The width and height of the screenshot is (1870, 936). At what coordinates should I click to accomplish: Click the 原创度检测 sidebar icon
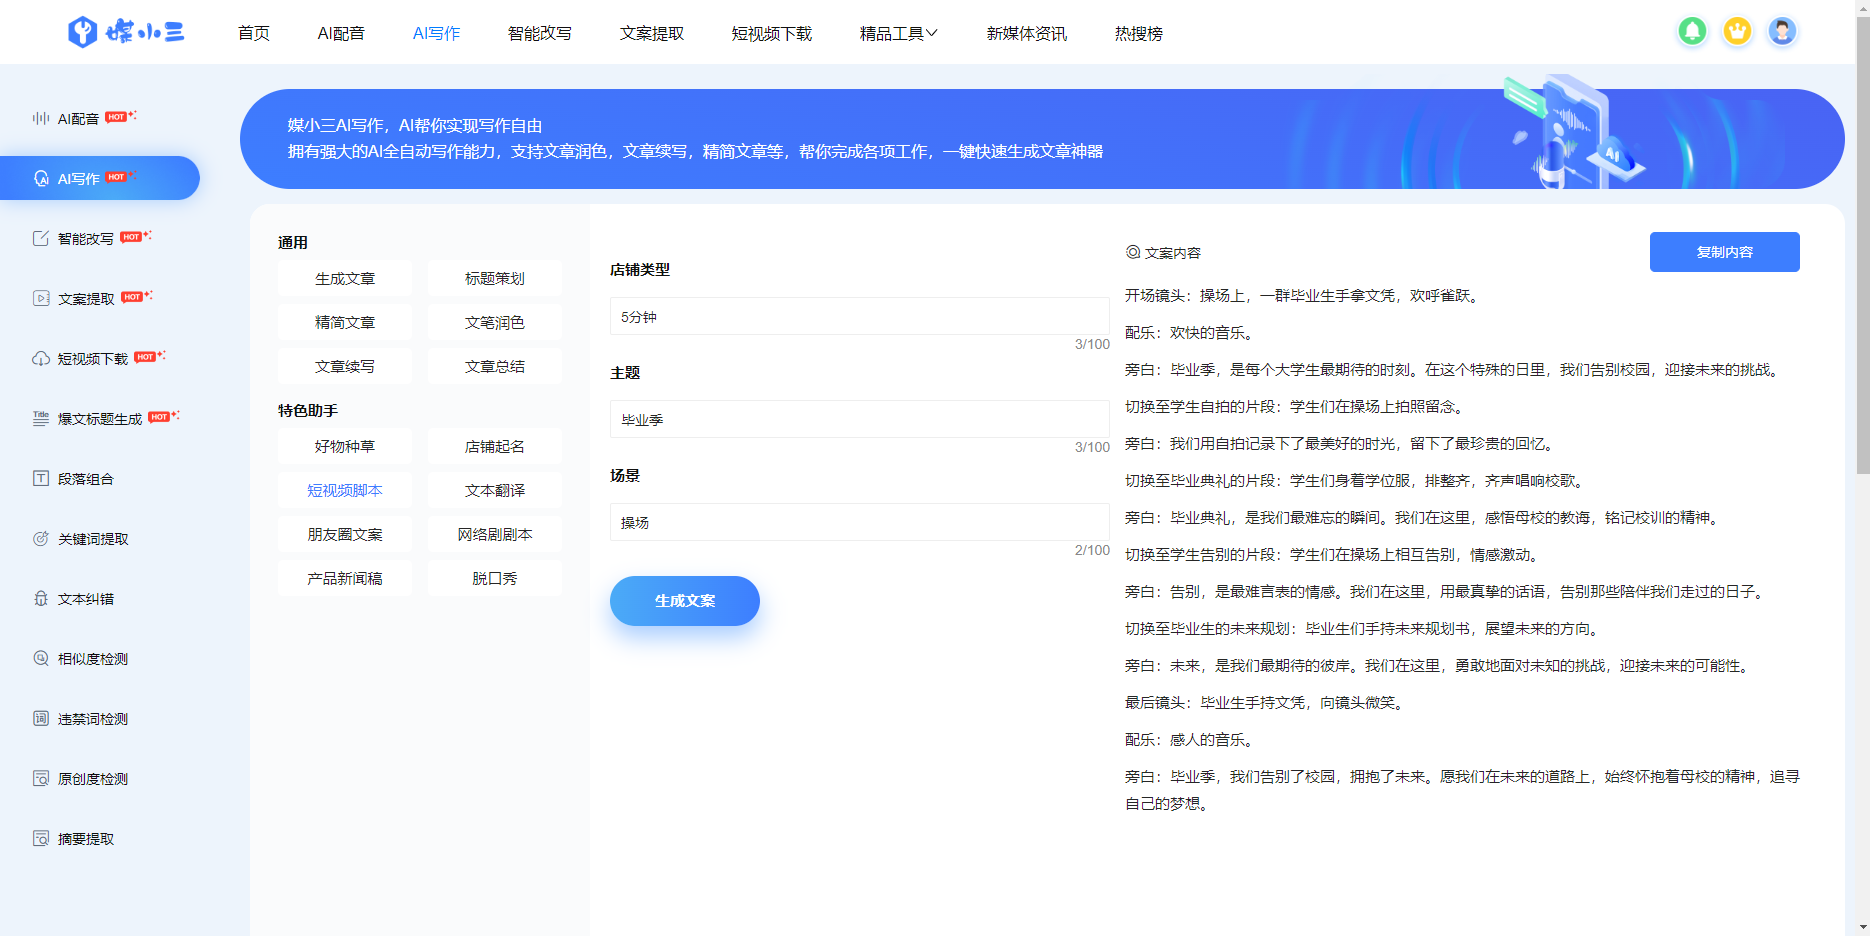pos(41,778)
